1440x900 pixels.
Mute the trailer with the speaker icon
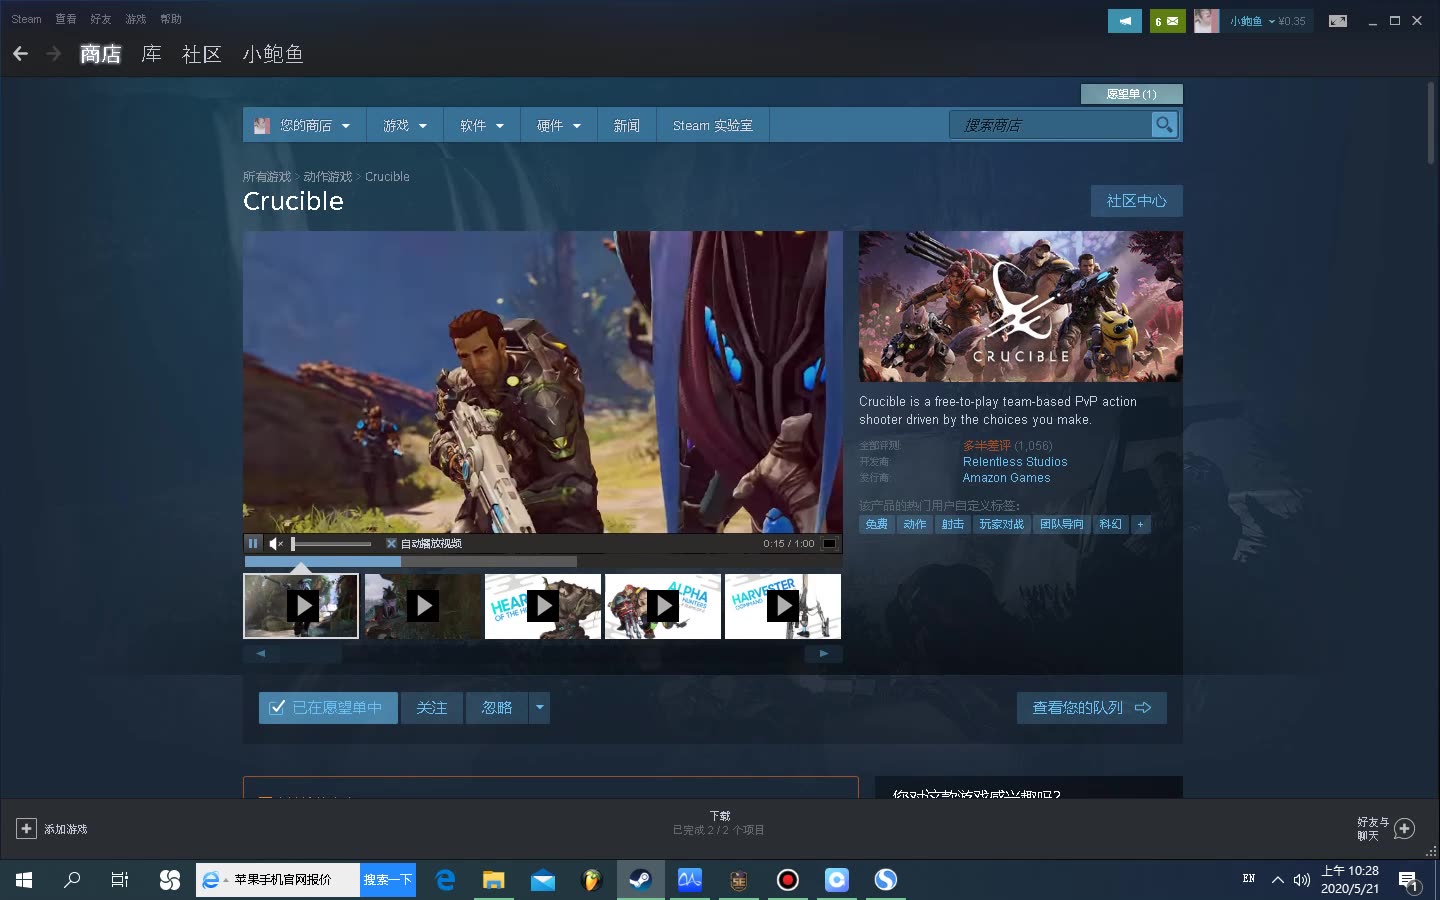(276, 543)
